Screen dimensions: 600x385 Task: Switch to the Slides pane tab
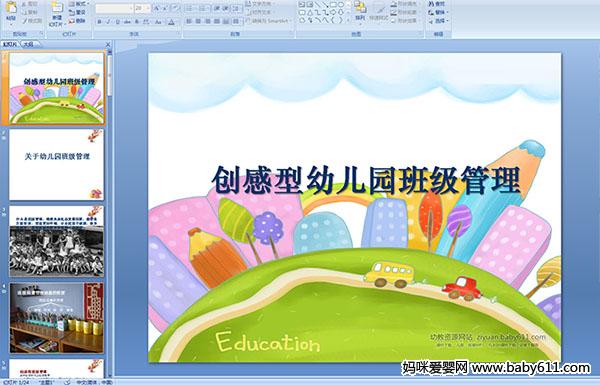click(x=10, y=44)
